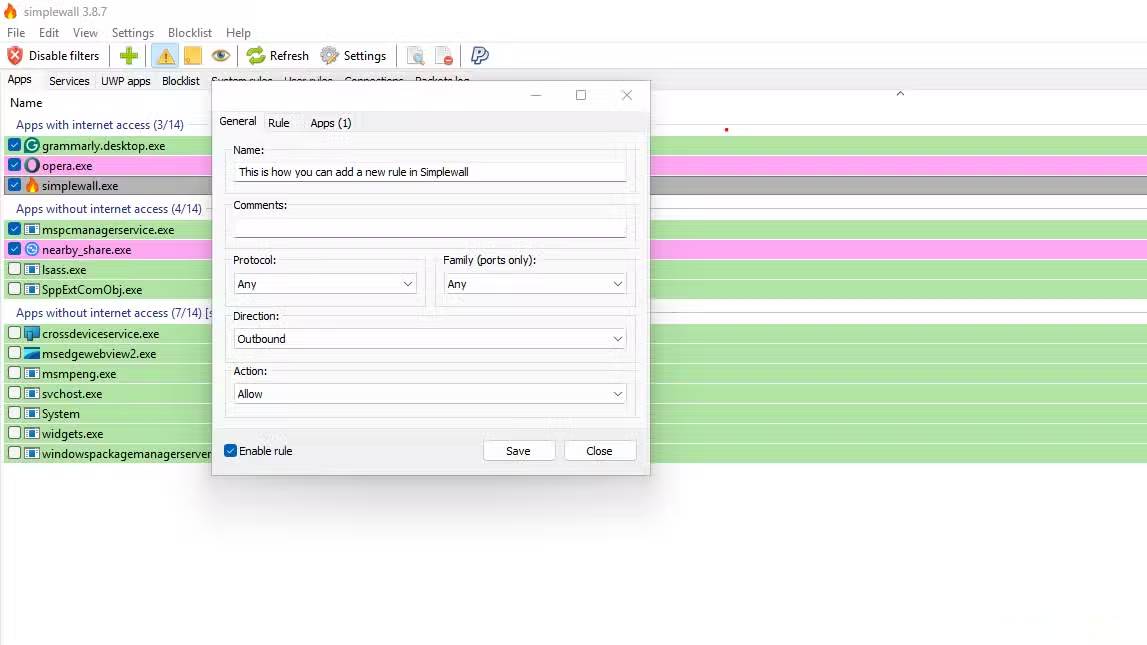Image resolution: width=1147 pixels, height=645 pixels.
Task: Open the Edit menu
Action: pyautogui.click(x=49, y=33)
